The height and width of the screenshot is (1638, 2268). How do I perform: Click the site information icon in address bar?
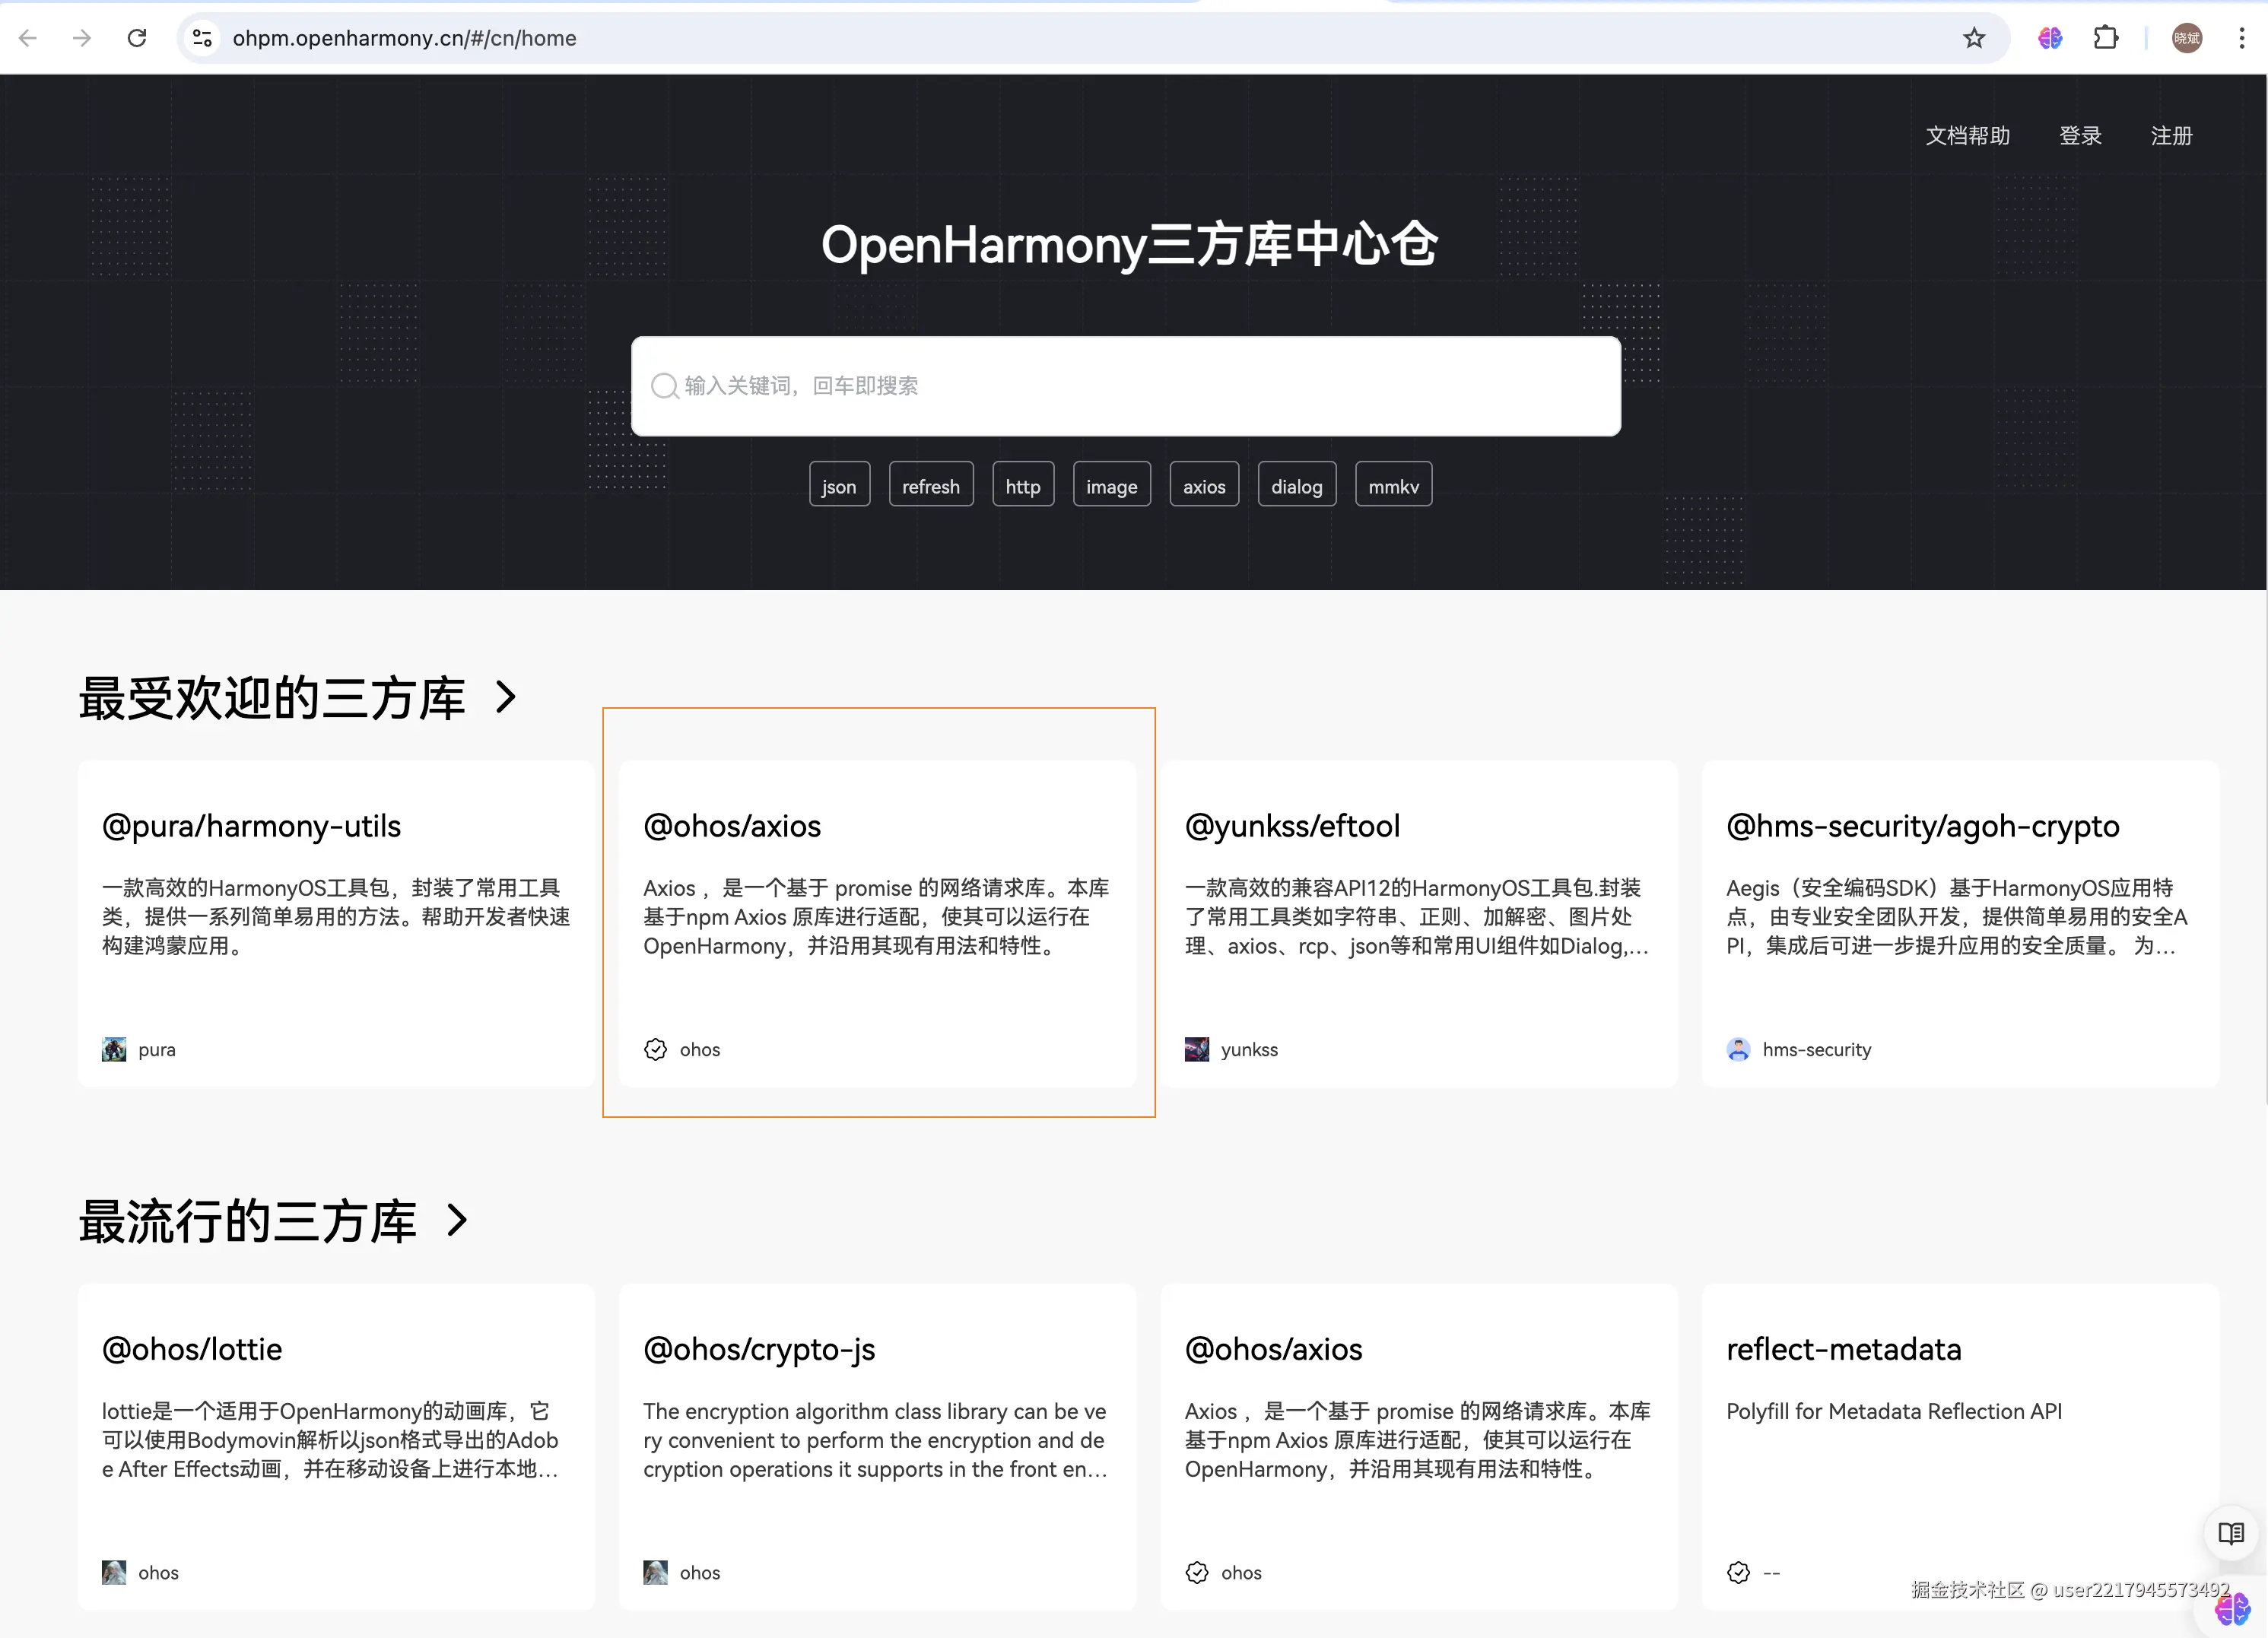click(202, 38)
